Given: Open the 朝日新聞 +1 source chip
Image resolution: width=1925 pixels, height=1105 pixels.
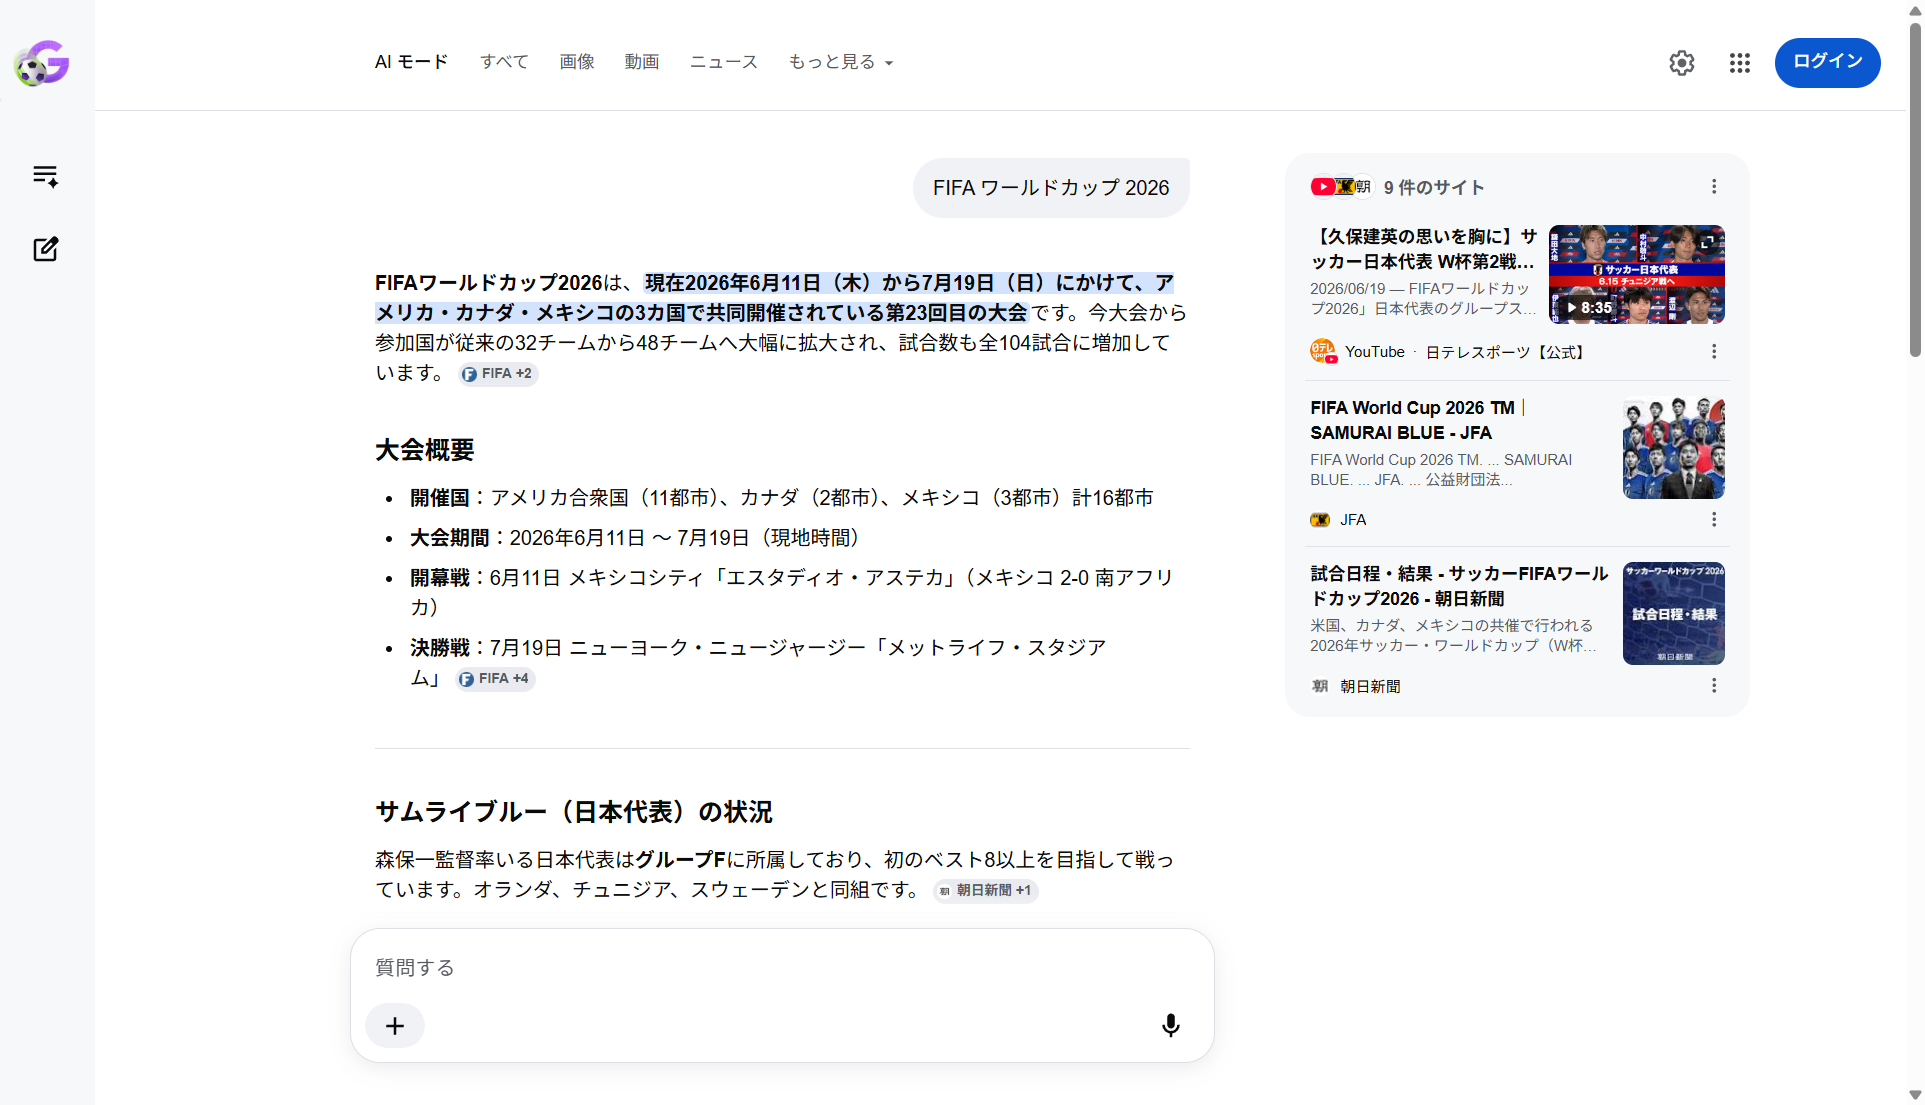Looking at the screenshot, I should pyautogui.click(x=985, y=890).
